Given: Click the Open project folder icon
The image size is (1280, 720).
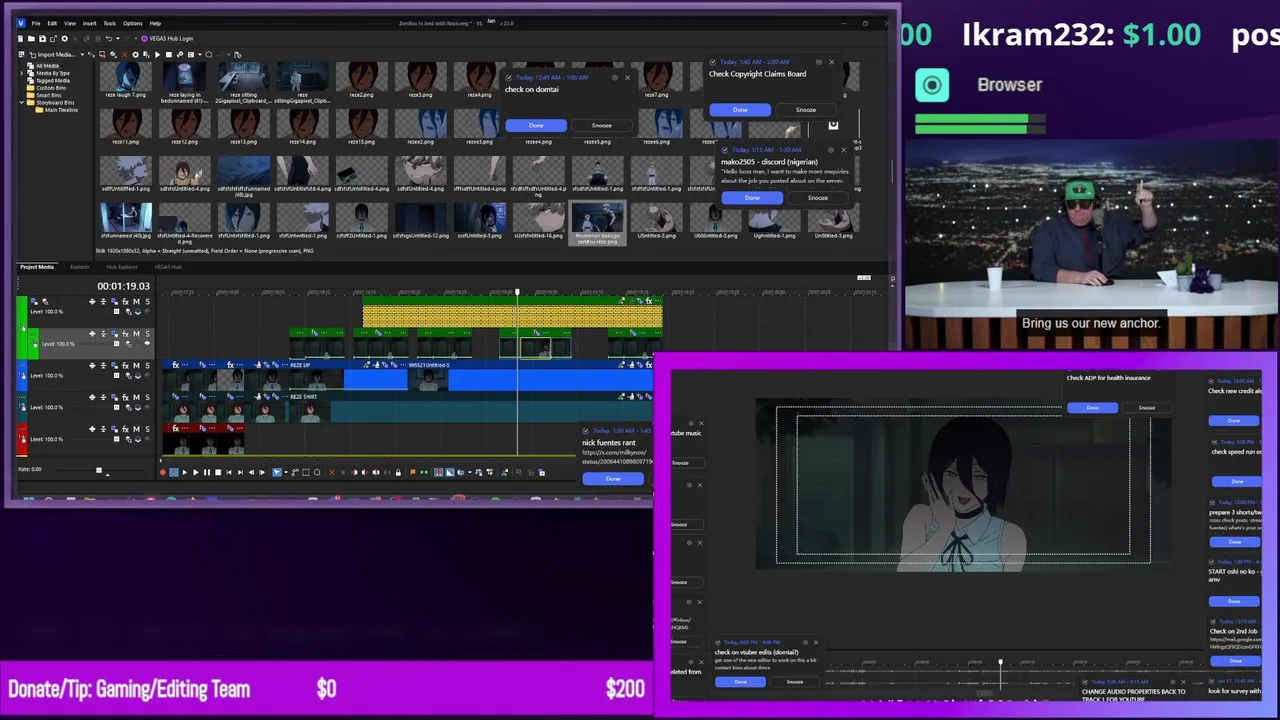Looking at the screenshot, I should coord(31,39).
